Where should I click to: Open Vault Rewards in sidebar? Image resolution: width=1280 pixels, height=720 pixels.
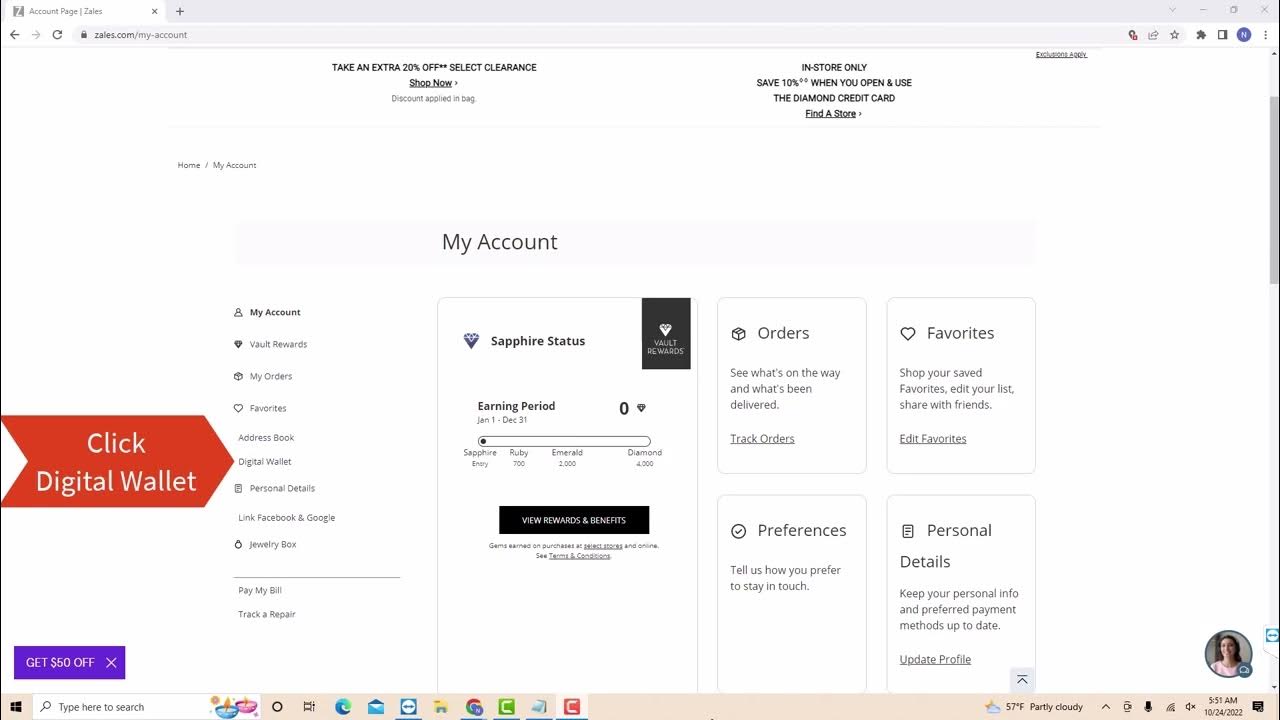click(278, 344)
